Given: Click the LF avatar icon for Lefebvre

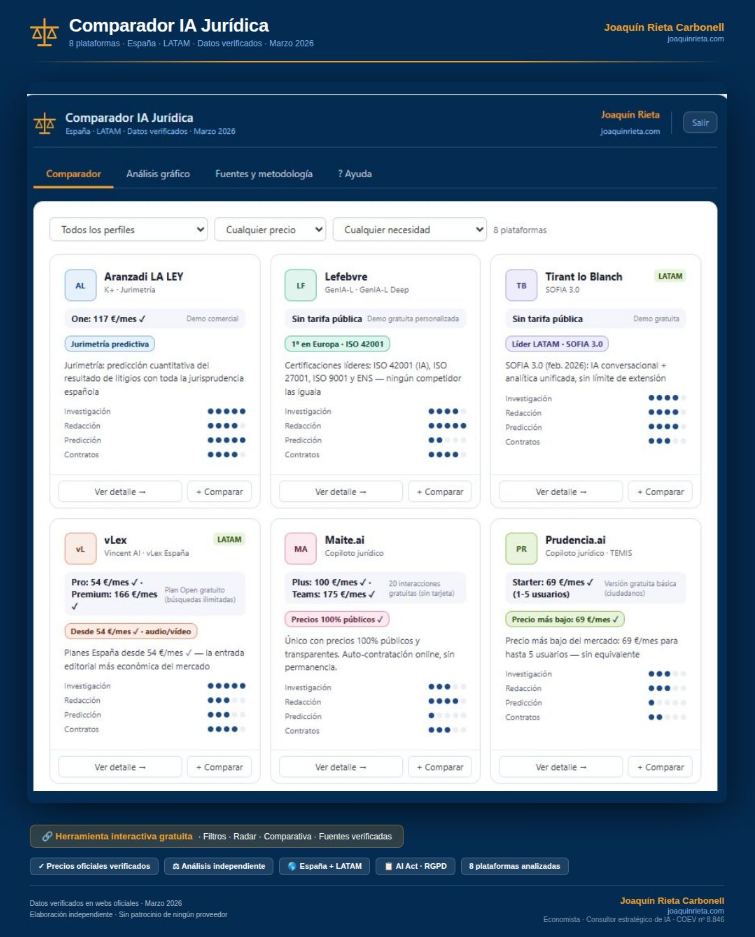Looking at the screenshot, I should (x=300, y=284).
